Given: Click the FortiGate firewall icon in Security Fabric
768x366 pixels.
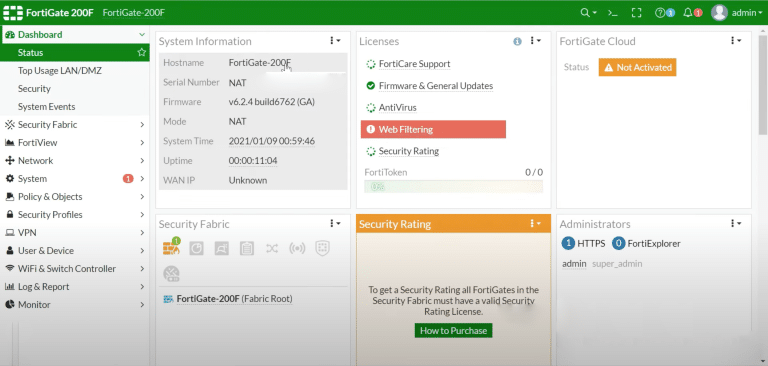Looking at the screenshot, I should 171,247.
